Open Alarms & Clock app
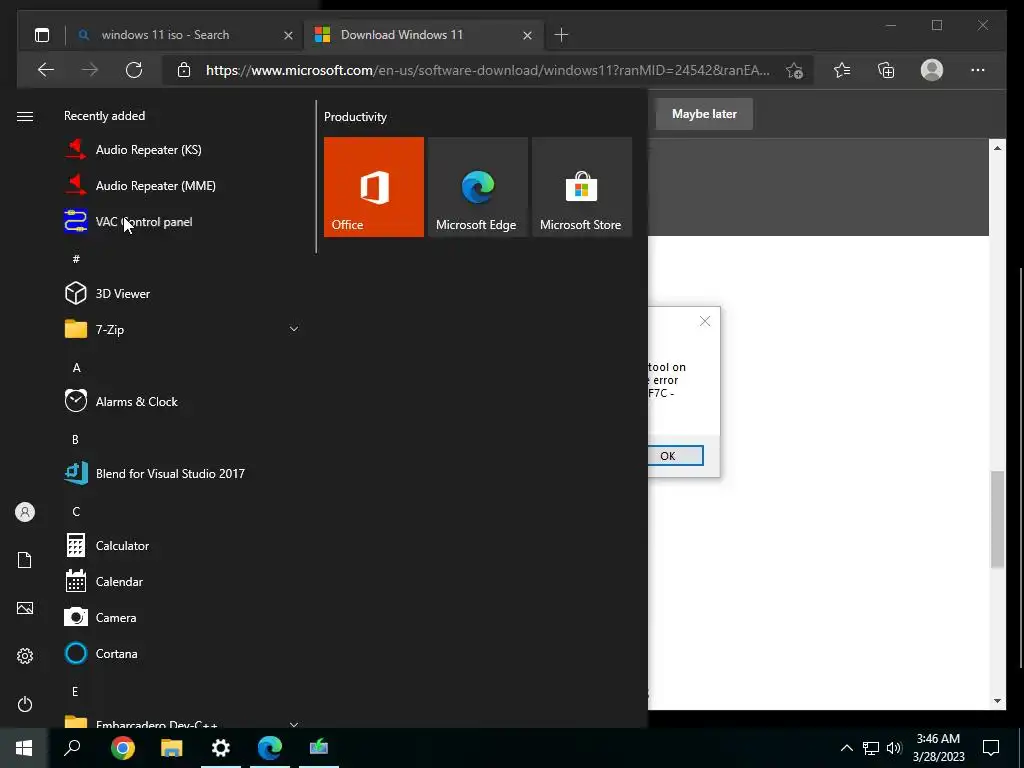1024x768 pixels. click(182, 401)
